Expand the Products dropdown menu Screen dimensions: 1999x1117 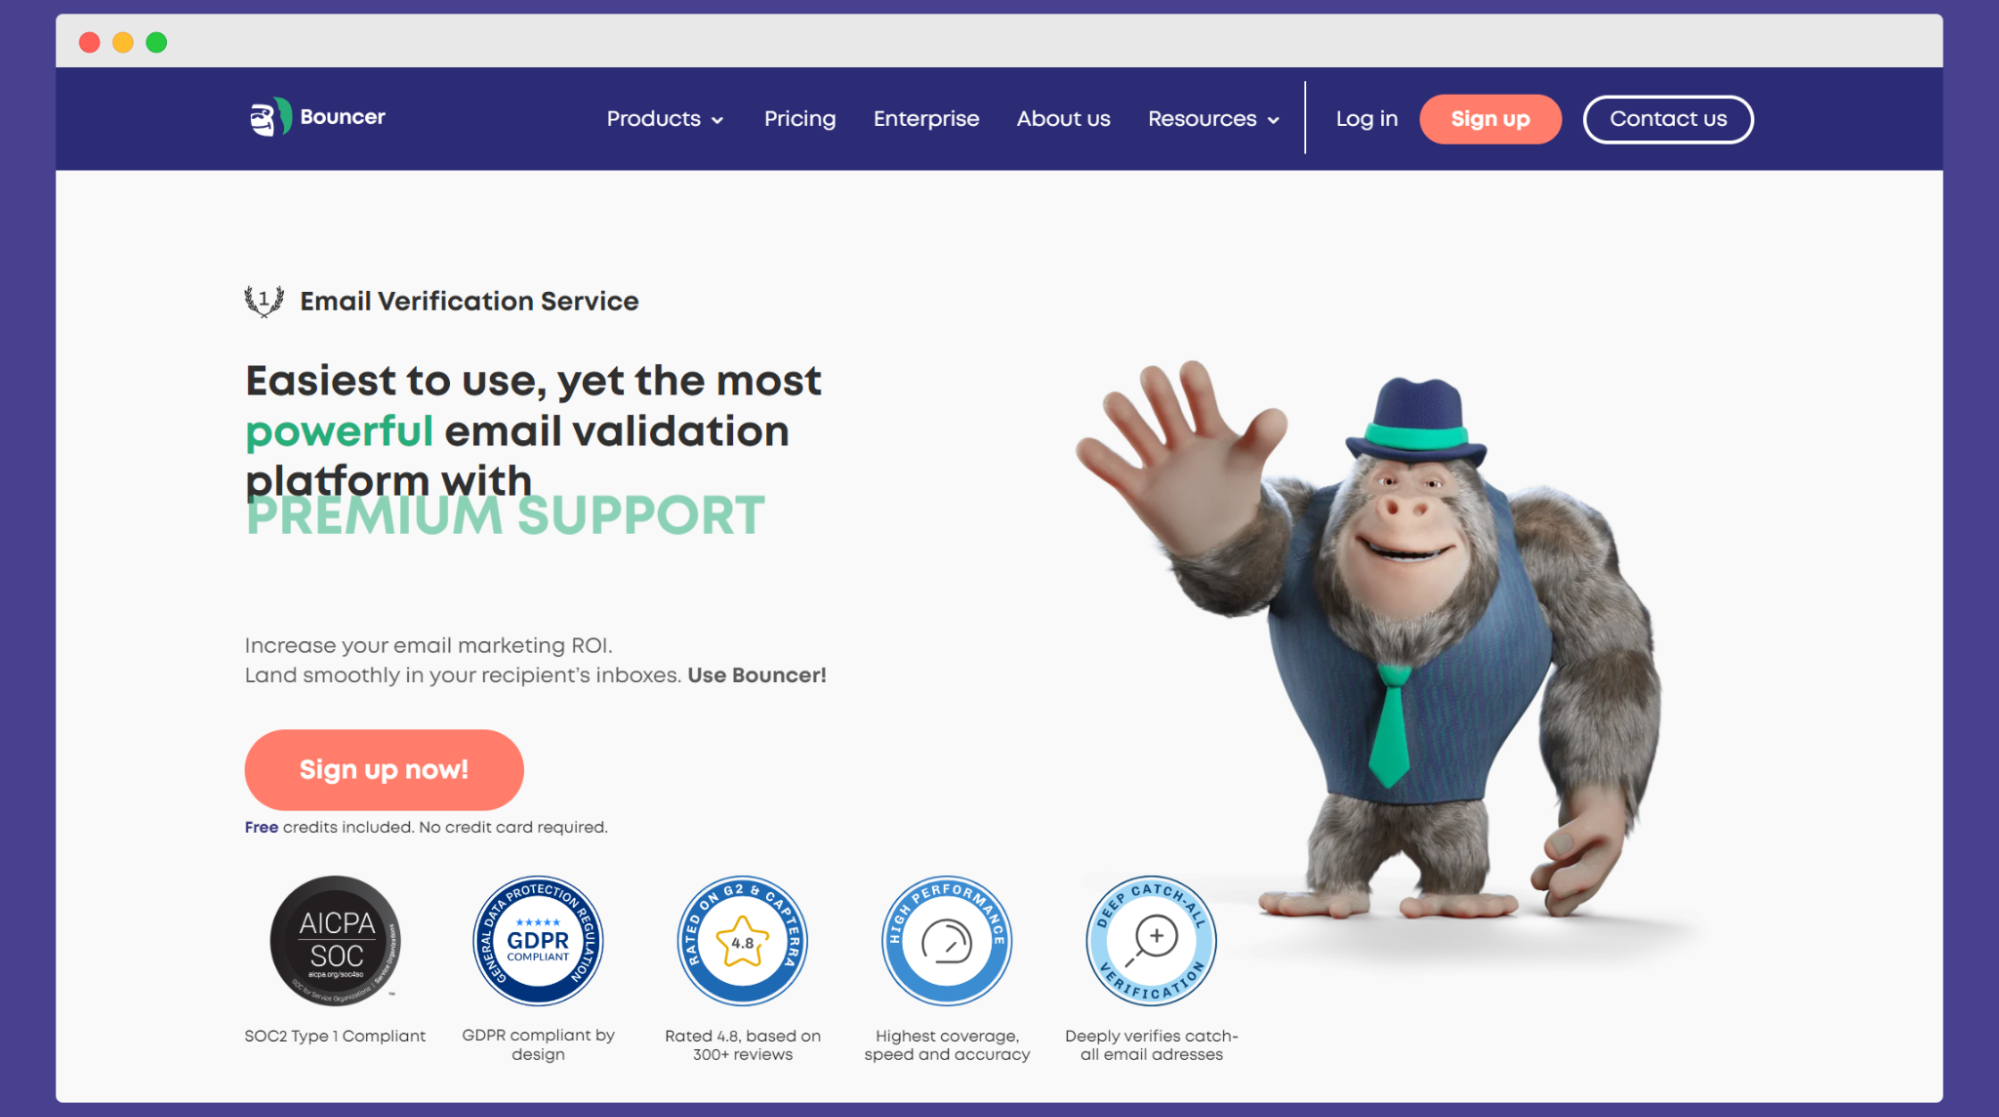click(x=667, y=118)
